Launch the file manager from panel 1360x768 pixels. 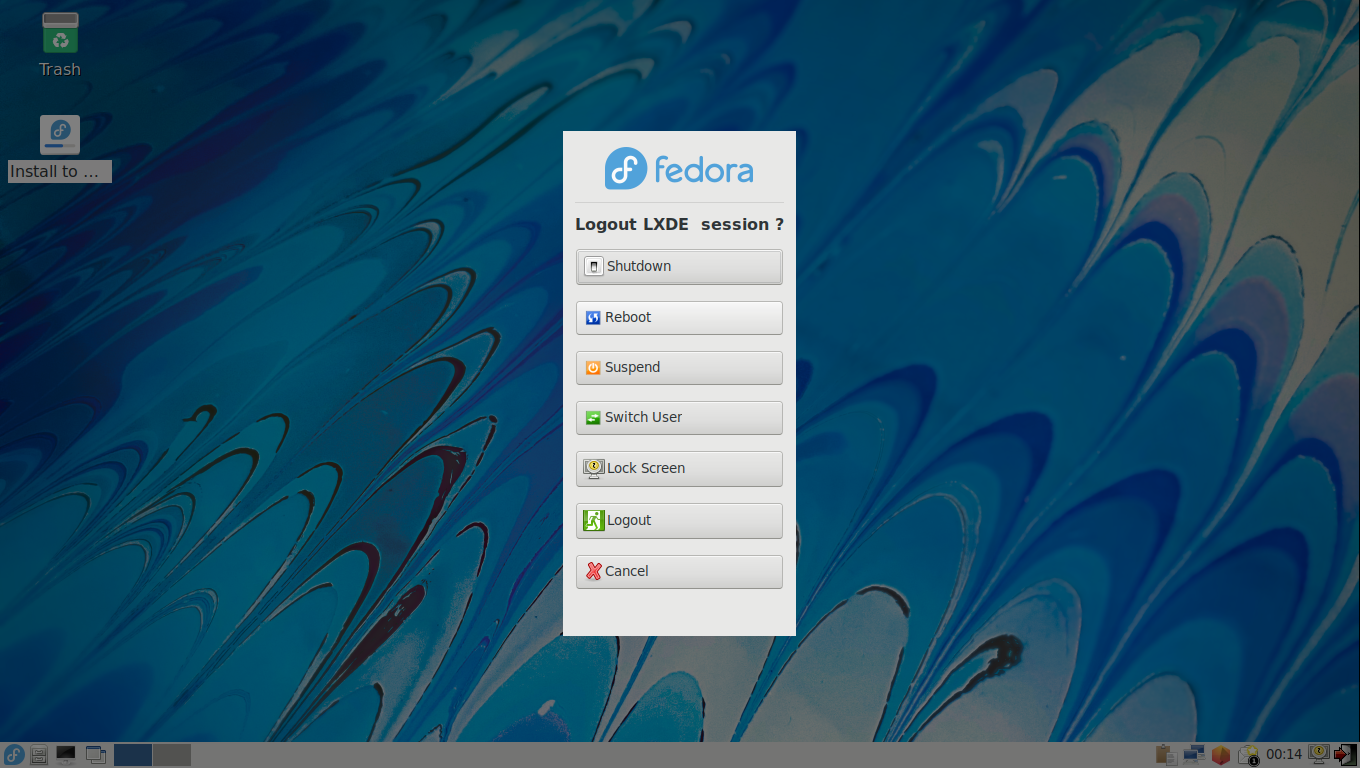[x=39, y=755]
